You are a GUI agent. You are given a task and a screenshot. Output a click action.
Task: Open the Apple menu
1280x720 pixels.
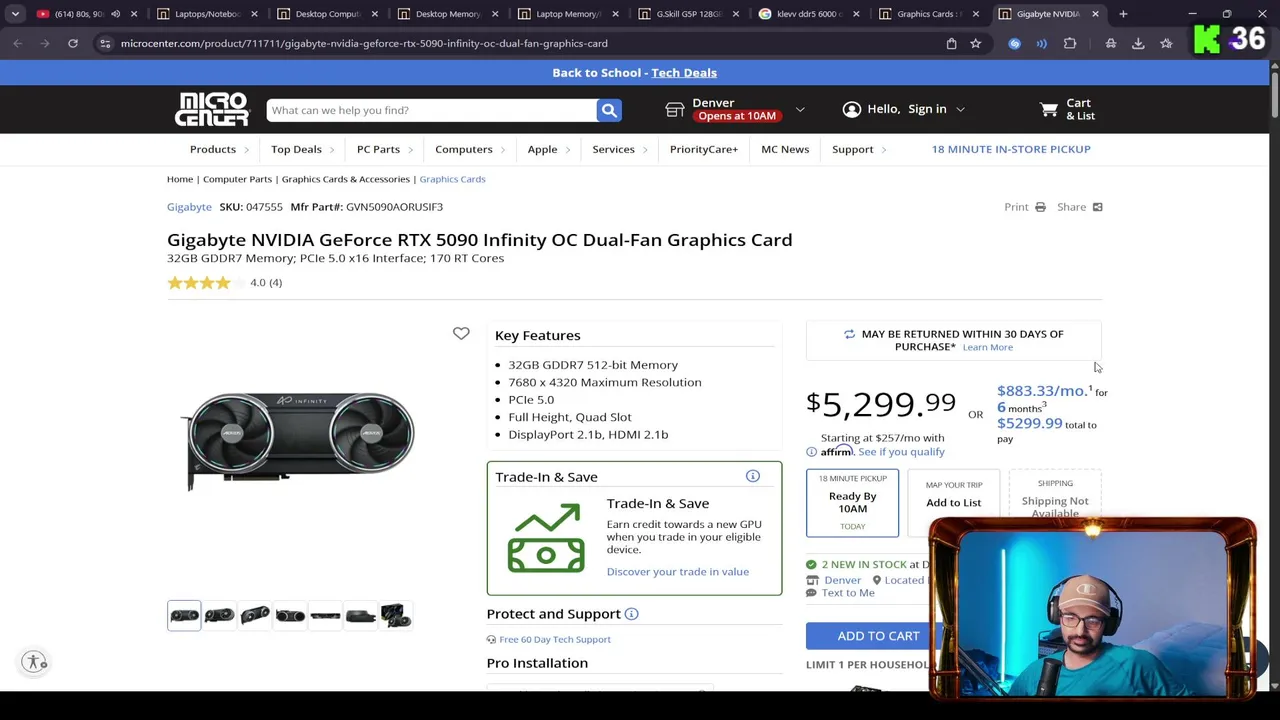[x=548, y=149]
